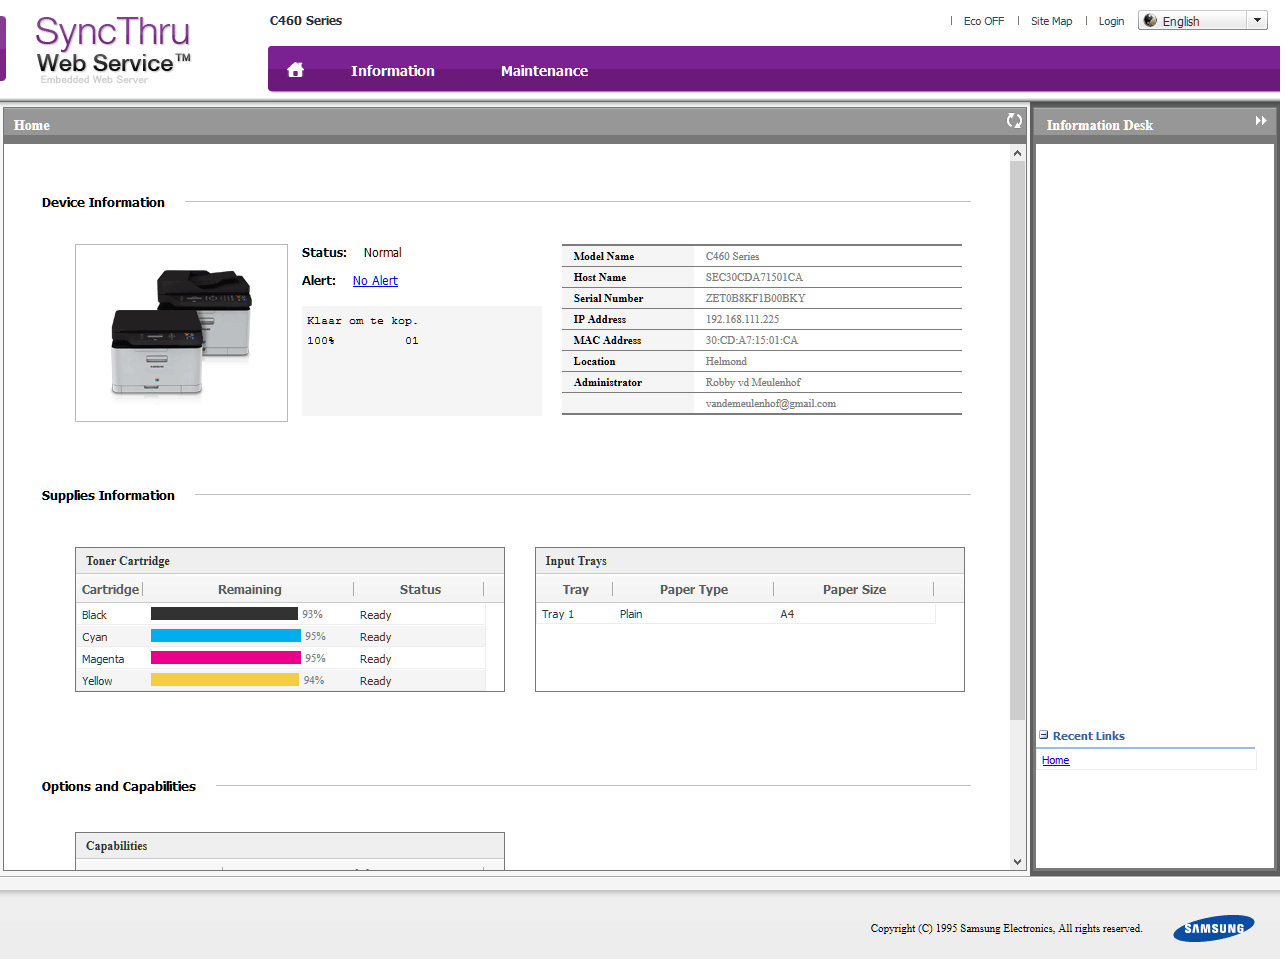Click the Recent Links heading
The width and height of the screenshot is (1286, 959).
coord(1088,736)
